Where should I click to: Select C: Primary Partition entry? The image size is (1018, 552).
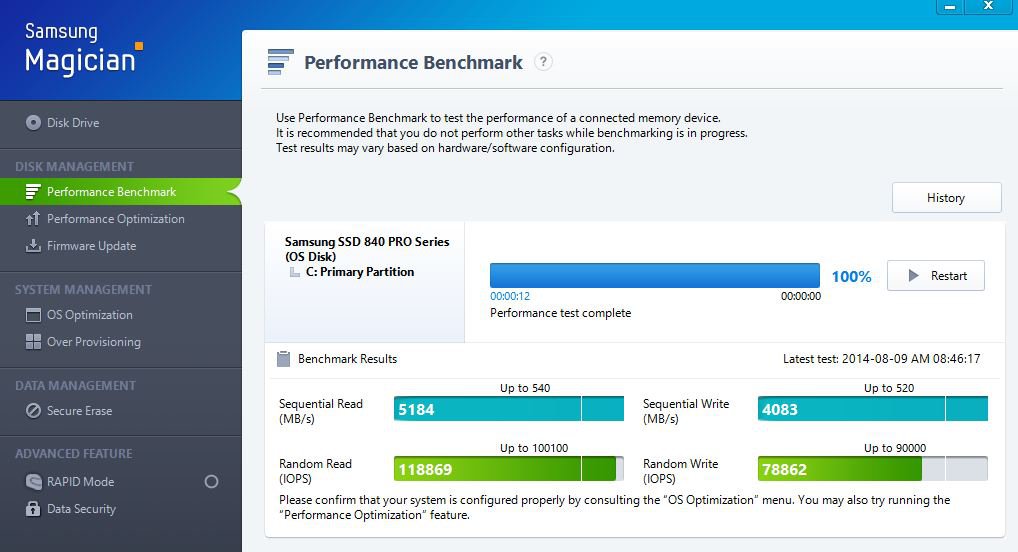pyautogui.click(x=360, y=271)
